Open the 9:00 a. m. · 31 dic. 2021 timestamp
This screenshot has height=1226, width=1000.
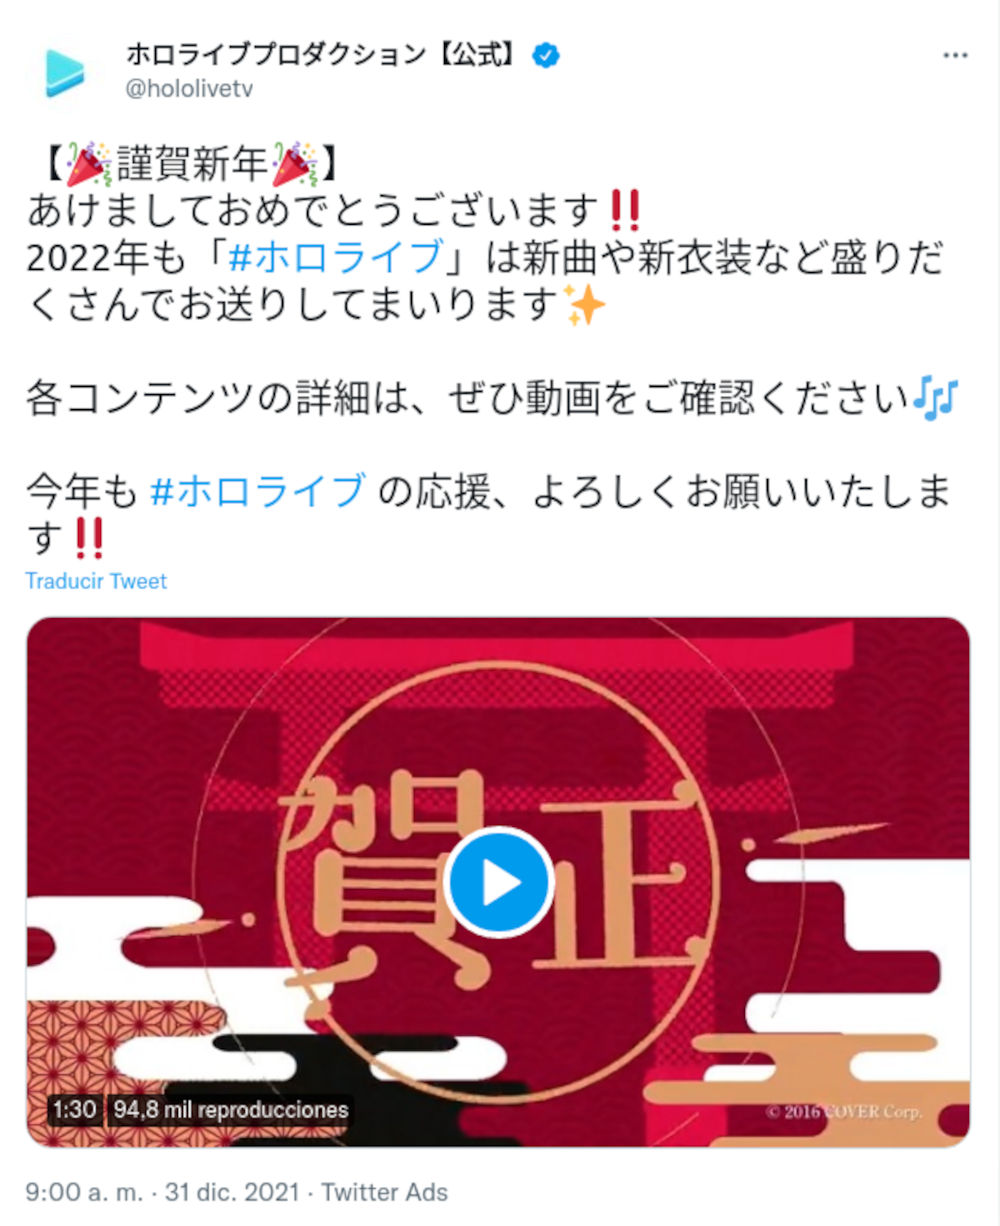(162, 1192)
